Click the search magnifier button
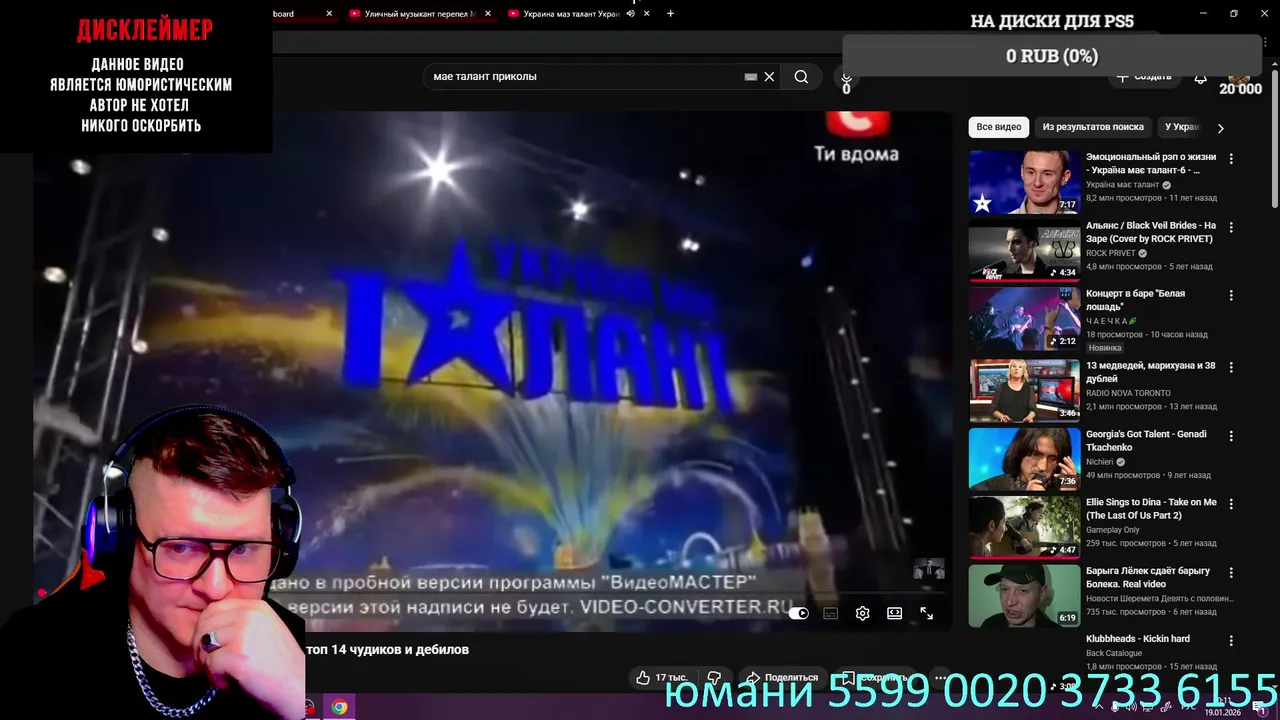 tap(801, 77)
